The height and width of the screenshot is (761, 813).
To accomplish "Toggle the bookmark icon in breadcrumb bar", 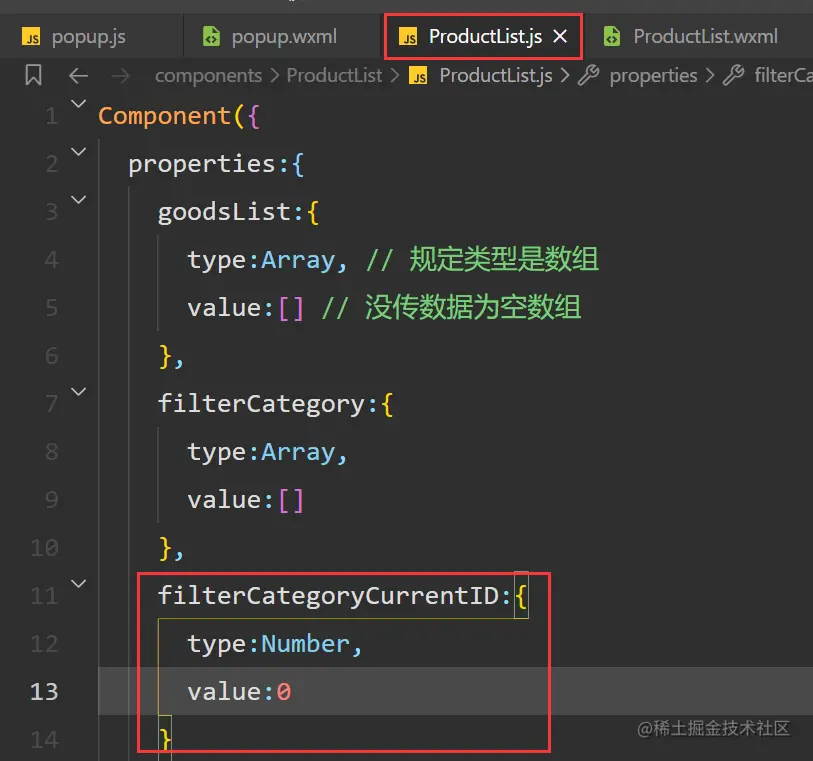I will 34,75.
